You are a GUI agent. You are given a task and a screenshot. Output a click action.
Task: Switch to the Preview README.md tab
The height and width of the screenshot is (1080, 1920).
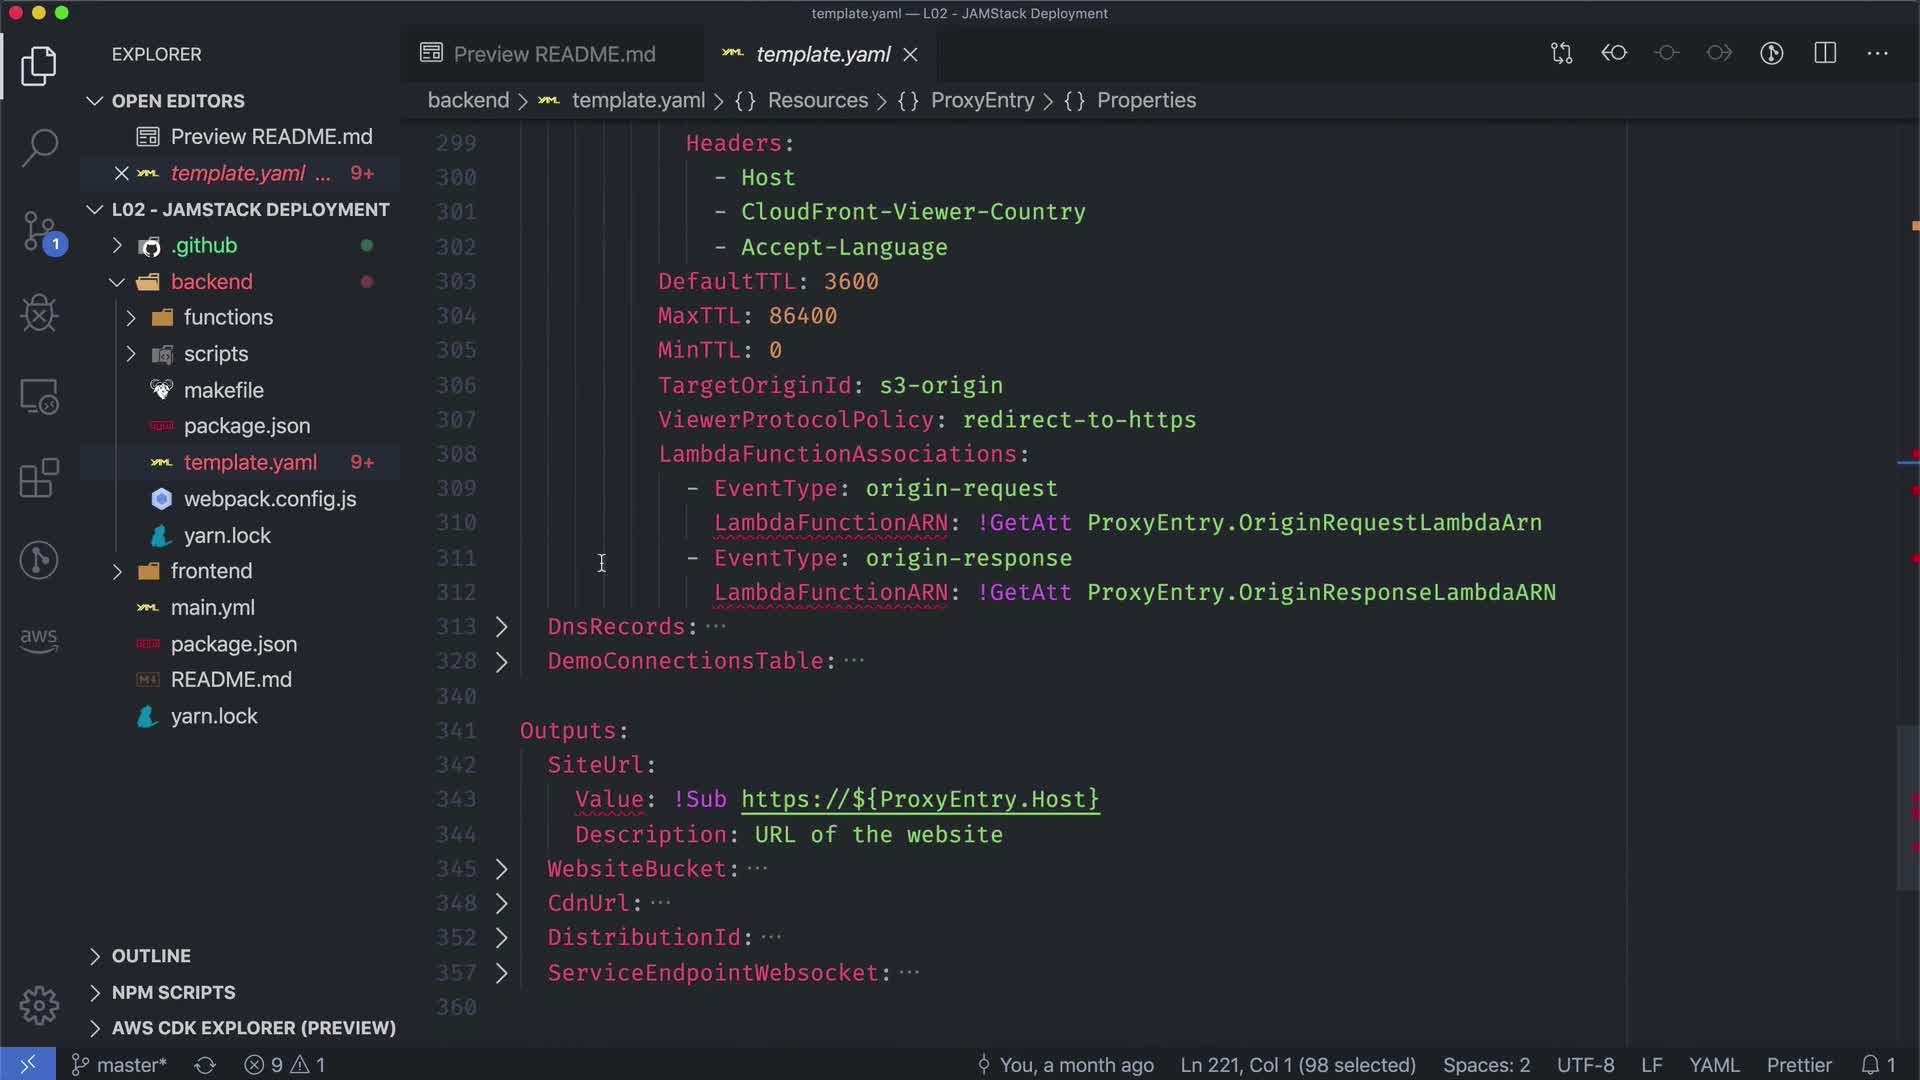click(x=553, y=54)
